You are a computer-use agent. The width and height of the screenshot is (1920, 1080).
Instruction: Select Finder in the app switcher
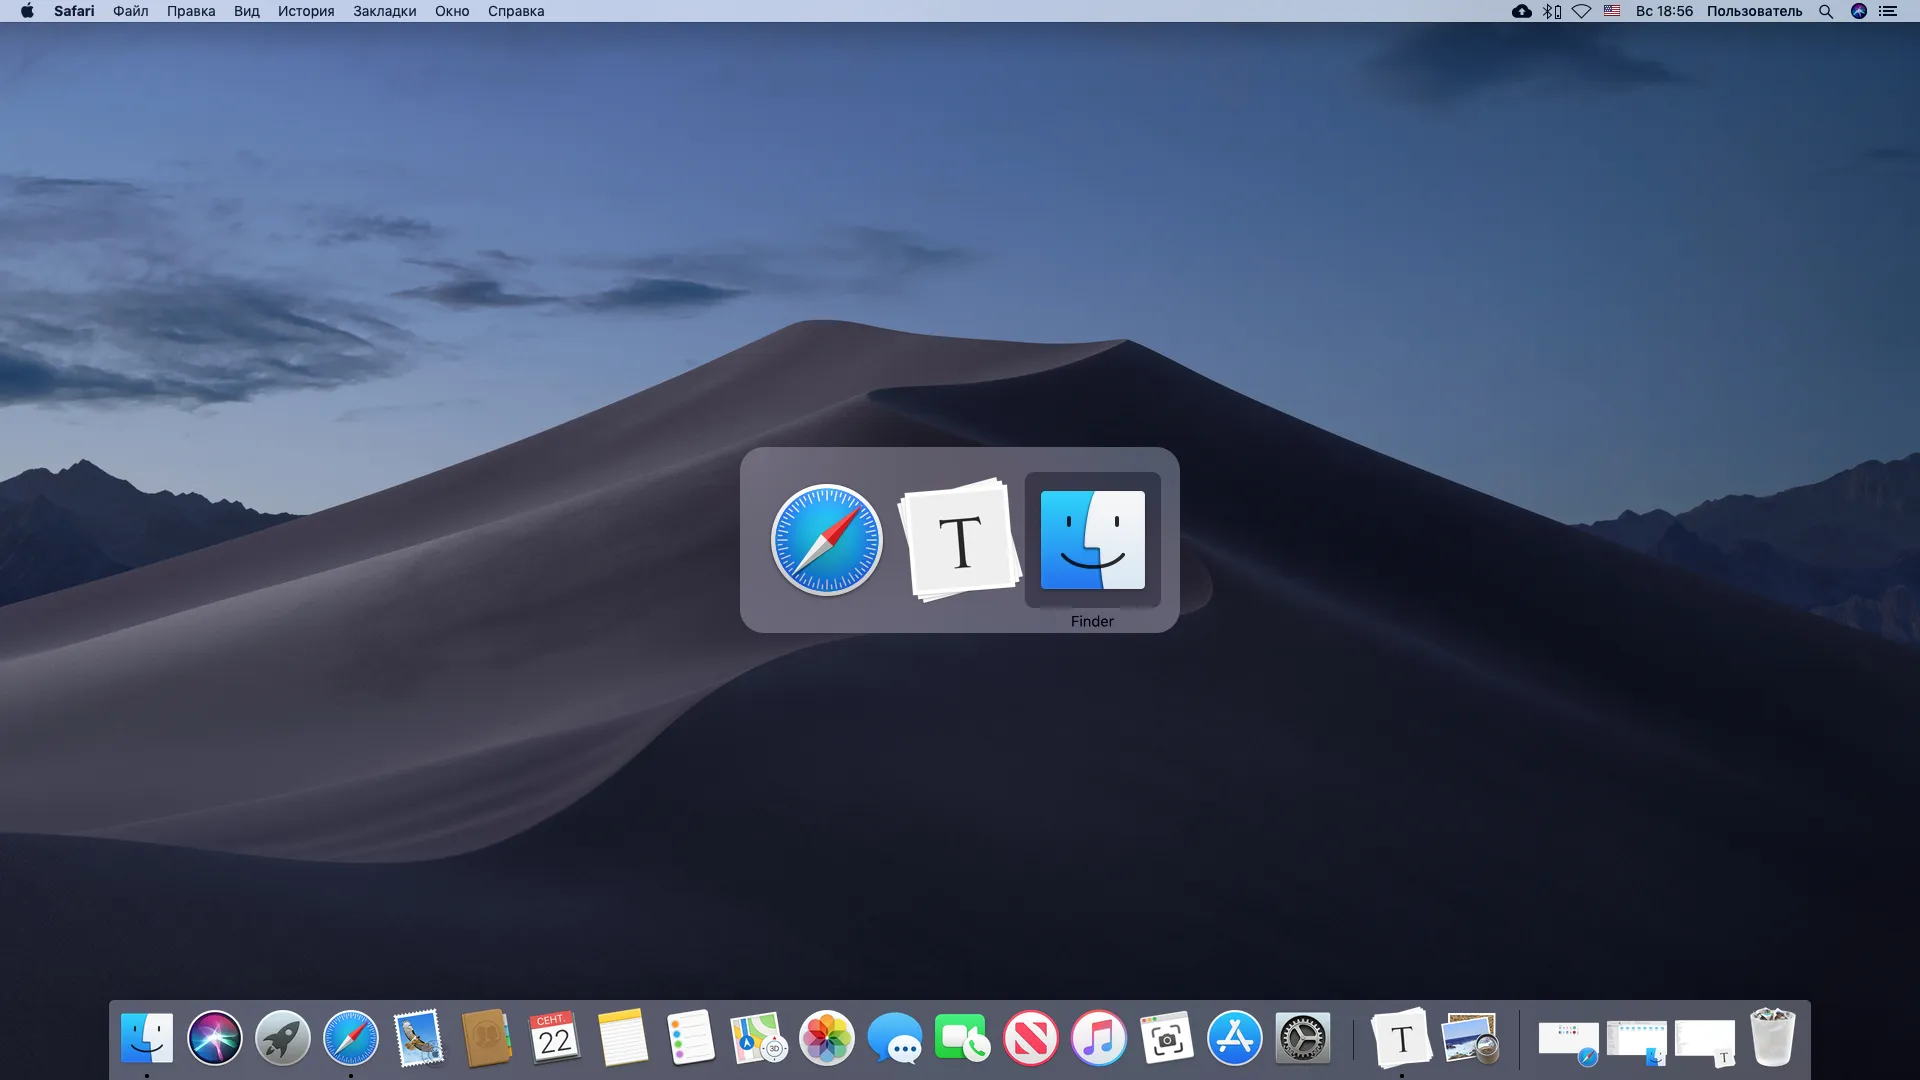[x=1093, y=540]
